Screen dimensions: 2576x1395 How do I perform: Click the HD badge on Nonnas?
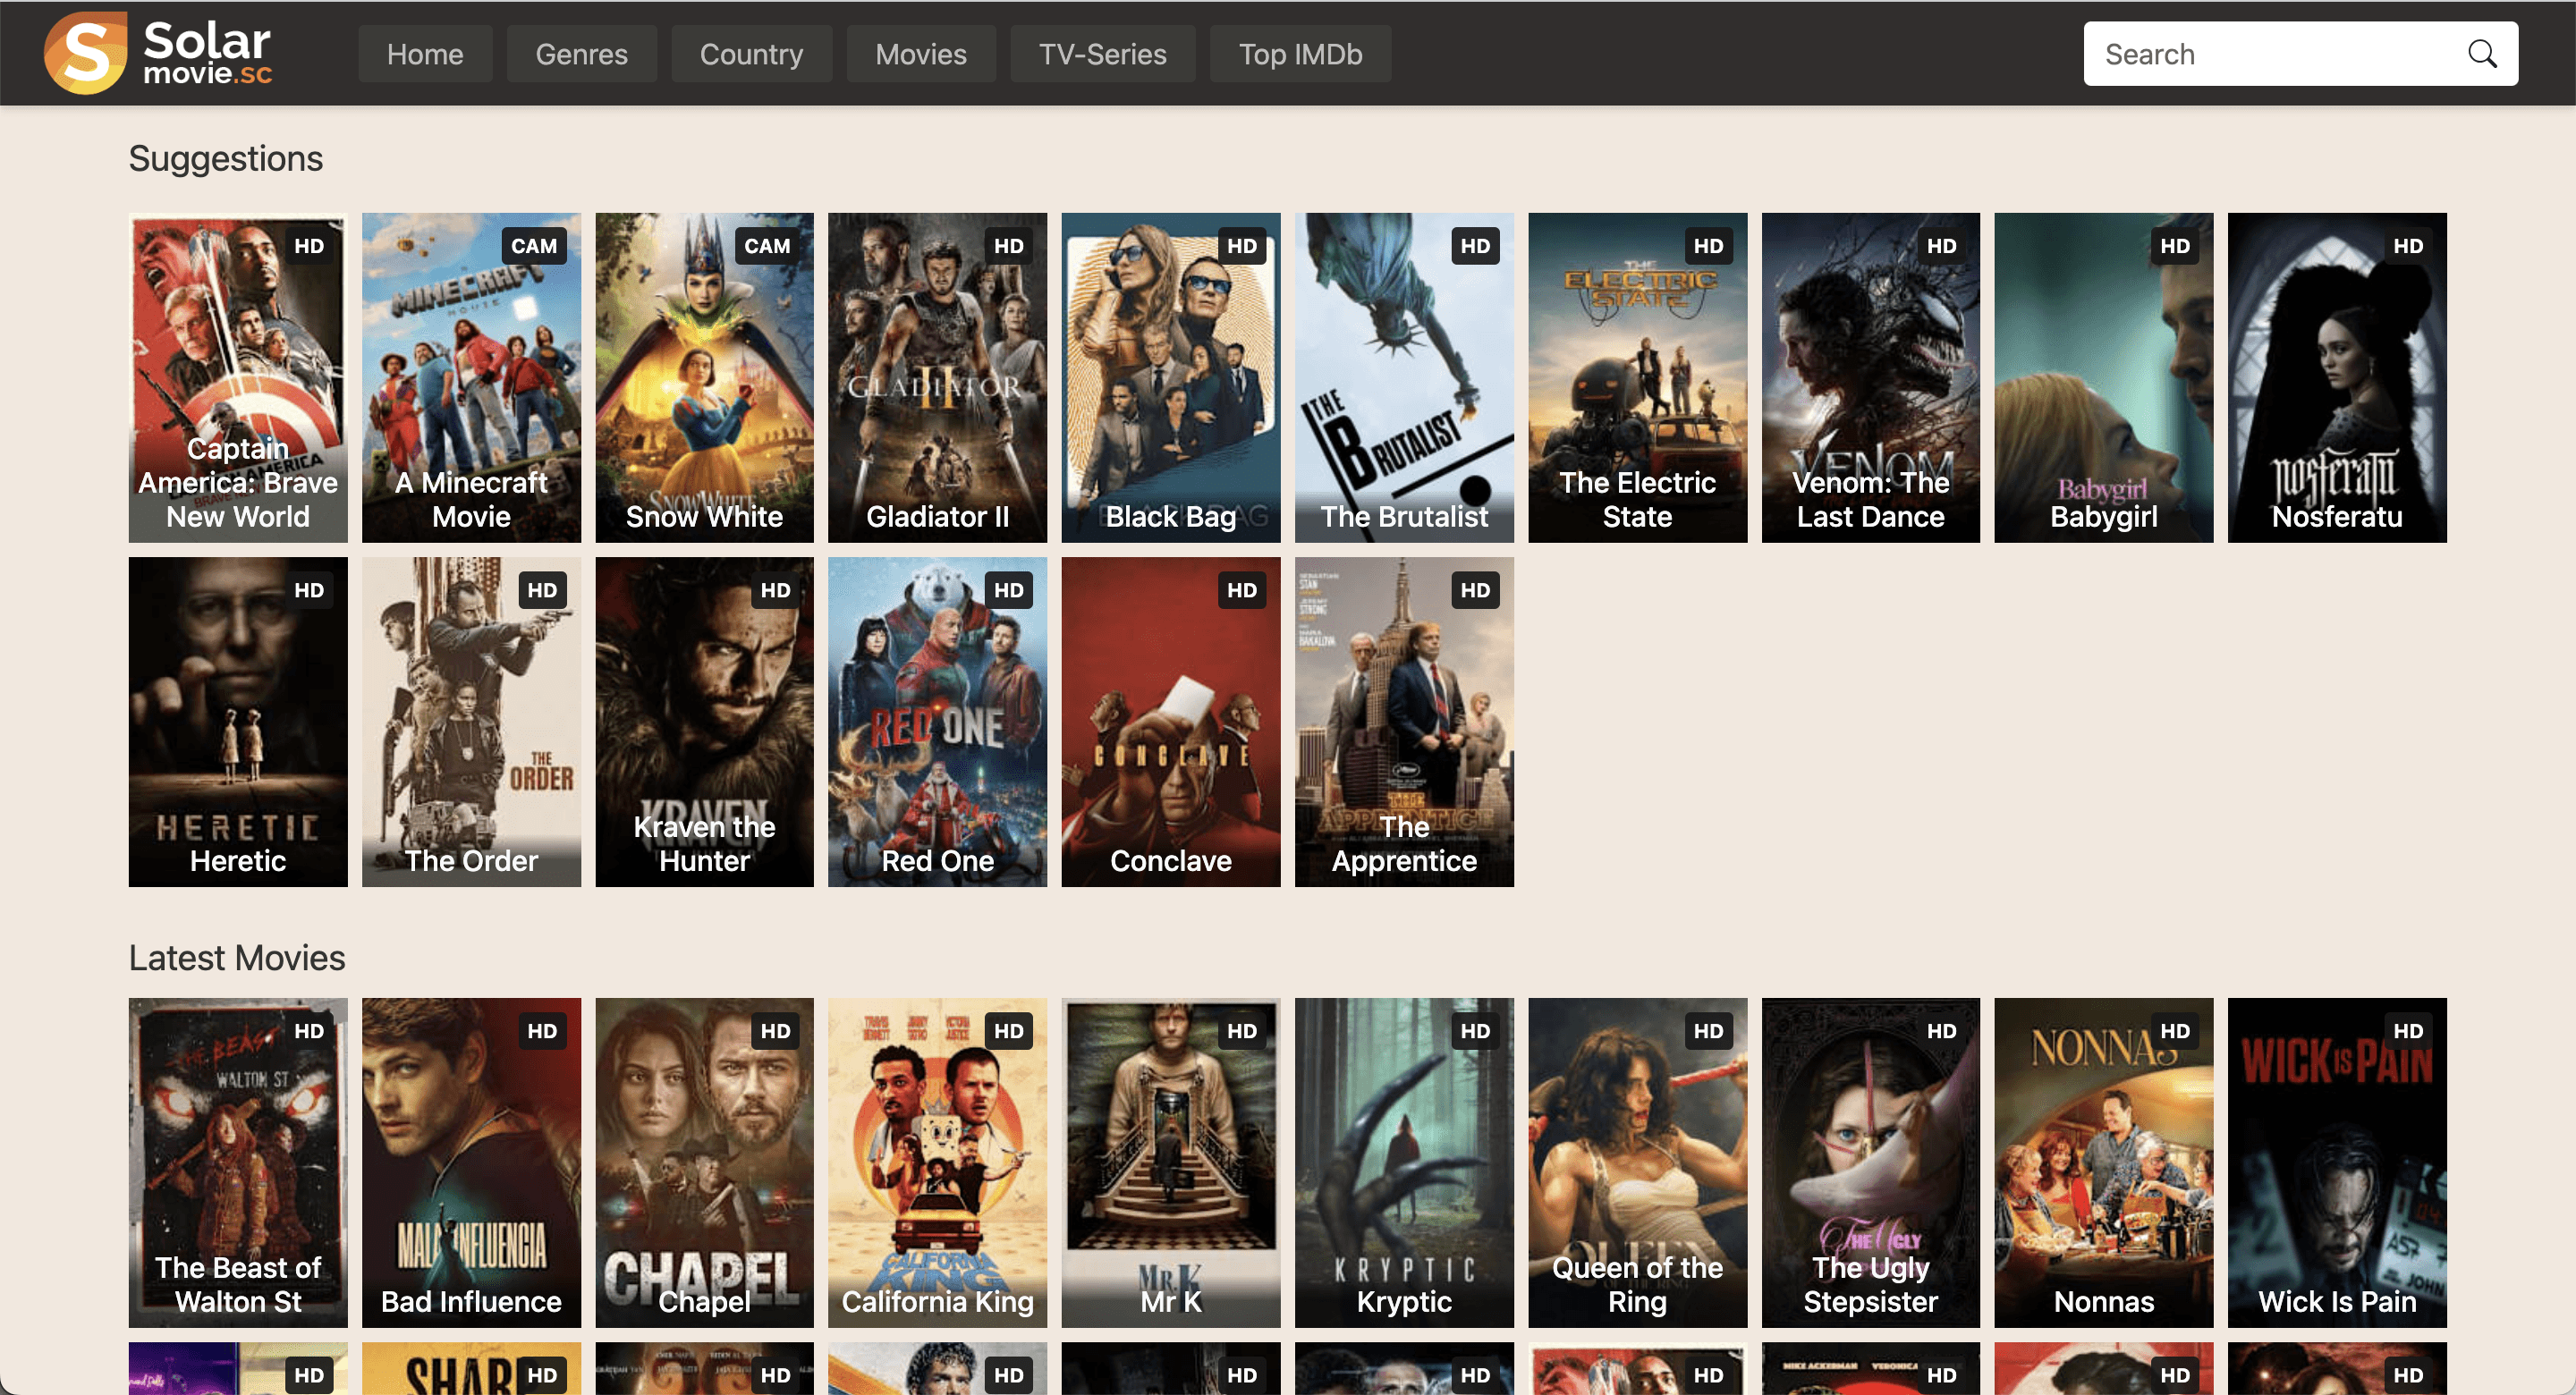pos(2175,1031)
